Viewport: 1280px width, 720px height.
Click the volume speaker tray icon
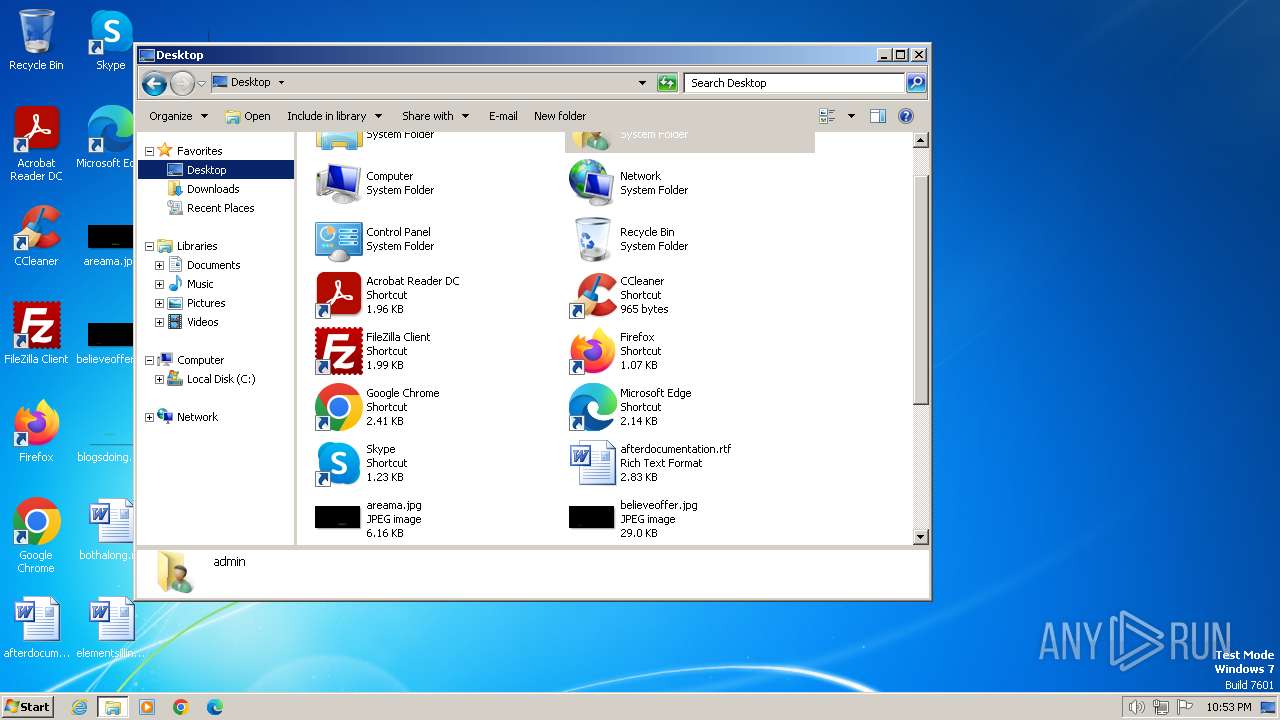[1136, 707]
